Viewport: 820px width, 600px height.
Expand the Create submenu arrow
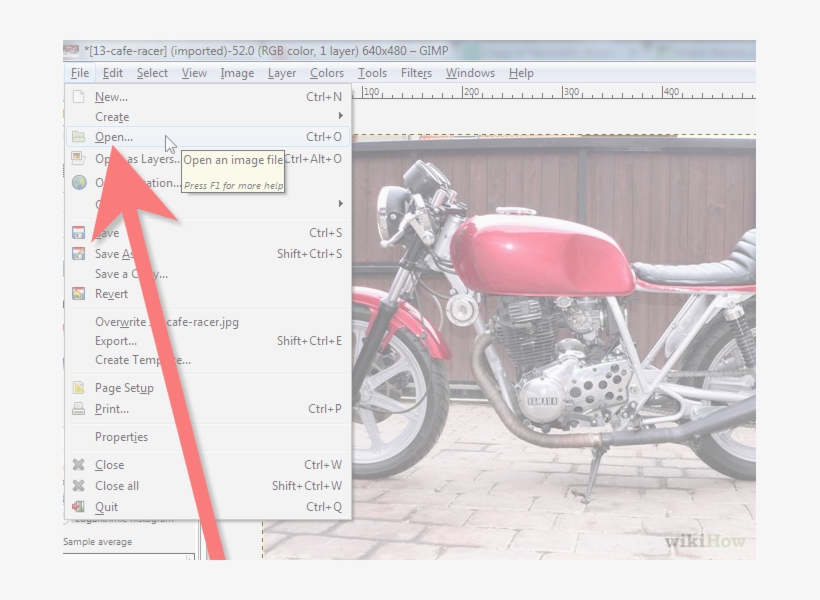340,117
